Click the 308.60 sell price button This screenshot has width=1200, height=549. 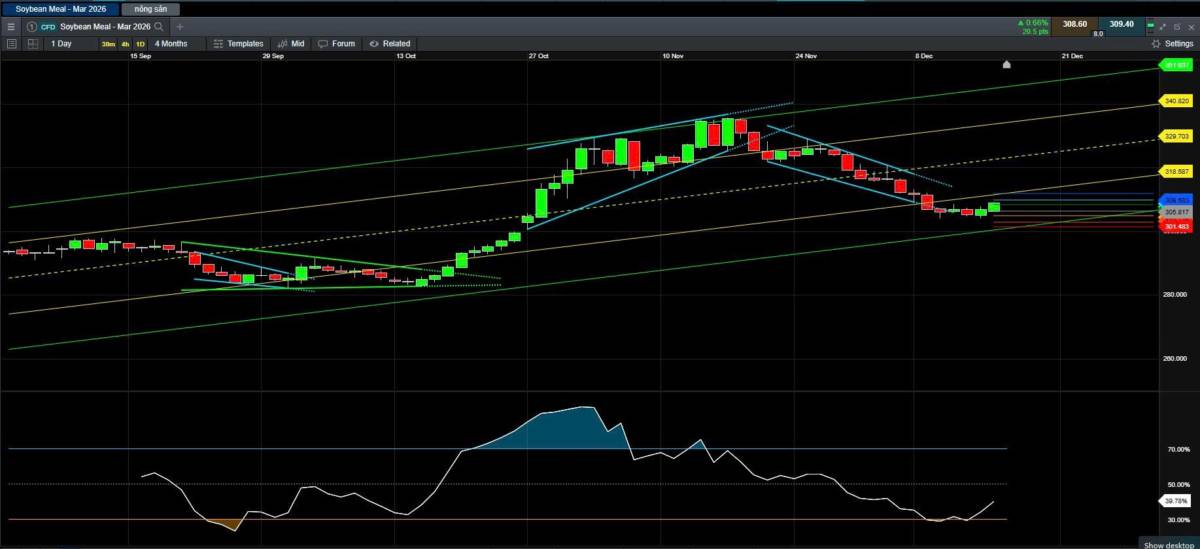click(1076, 24)
